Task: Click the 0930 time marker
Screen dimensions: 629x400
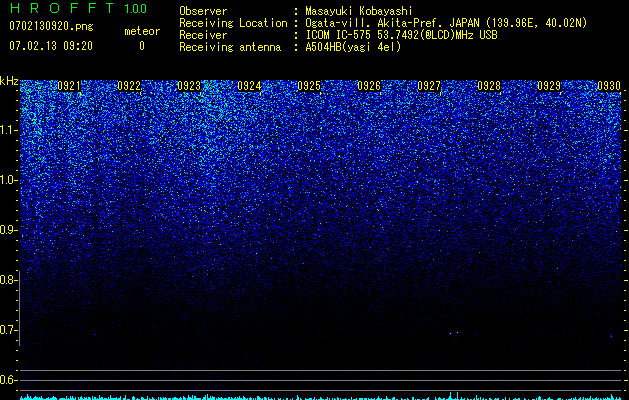Action: click(609, 86)
